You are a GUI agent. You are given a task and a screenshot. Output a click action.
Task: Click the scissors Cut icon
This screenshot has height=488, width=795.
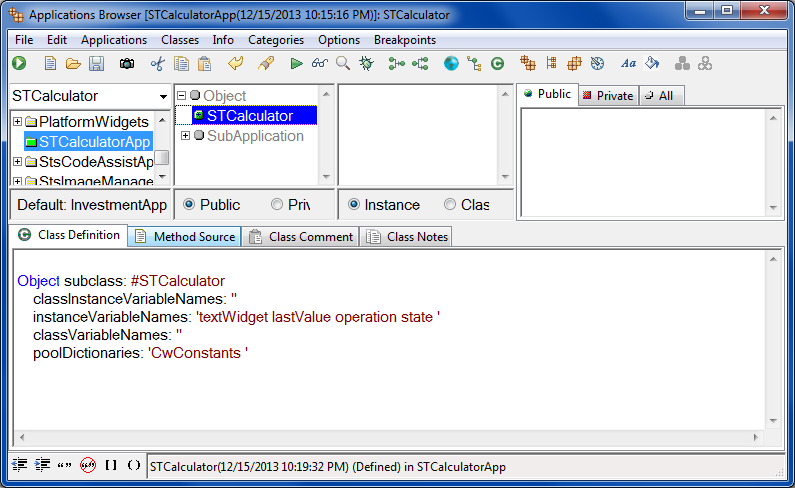[x=157, y=64]
